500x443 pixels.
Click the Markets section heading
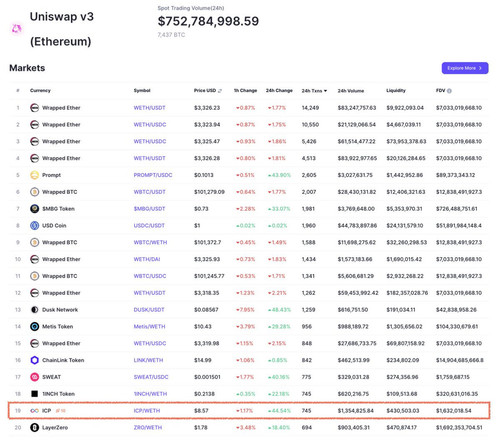click(27, 68)
